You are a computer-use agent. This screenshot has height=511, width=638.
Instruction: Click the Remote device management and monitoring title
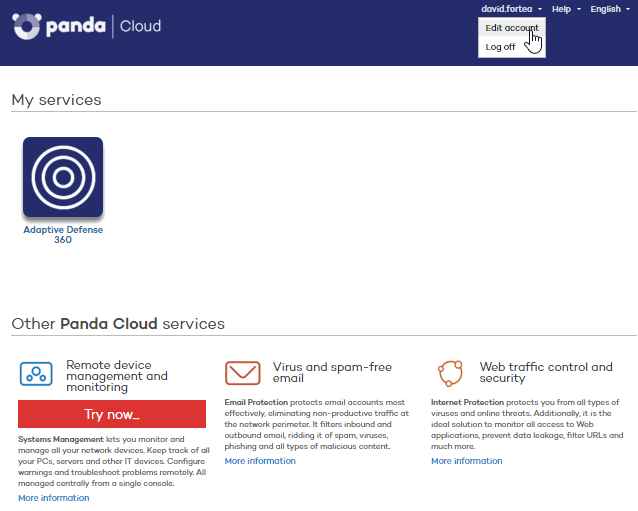pos(117,377)
